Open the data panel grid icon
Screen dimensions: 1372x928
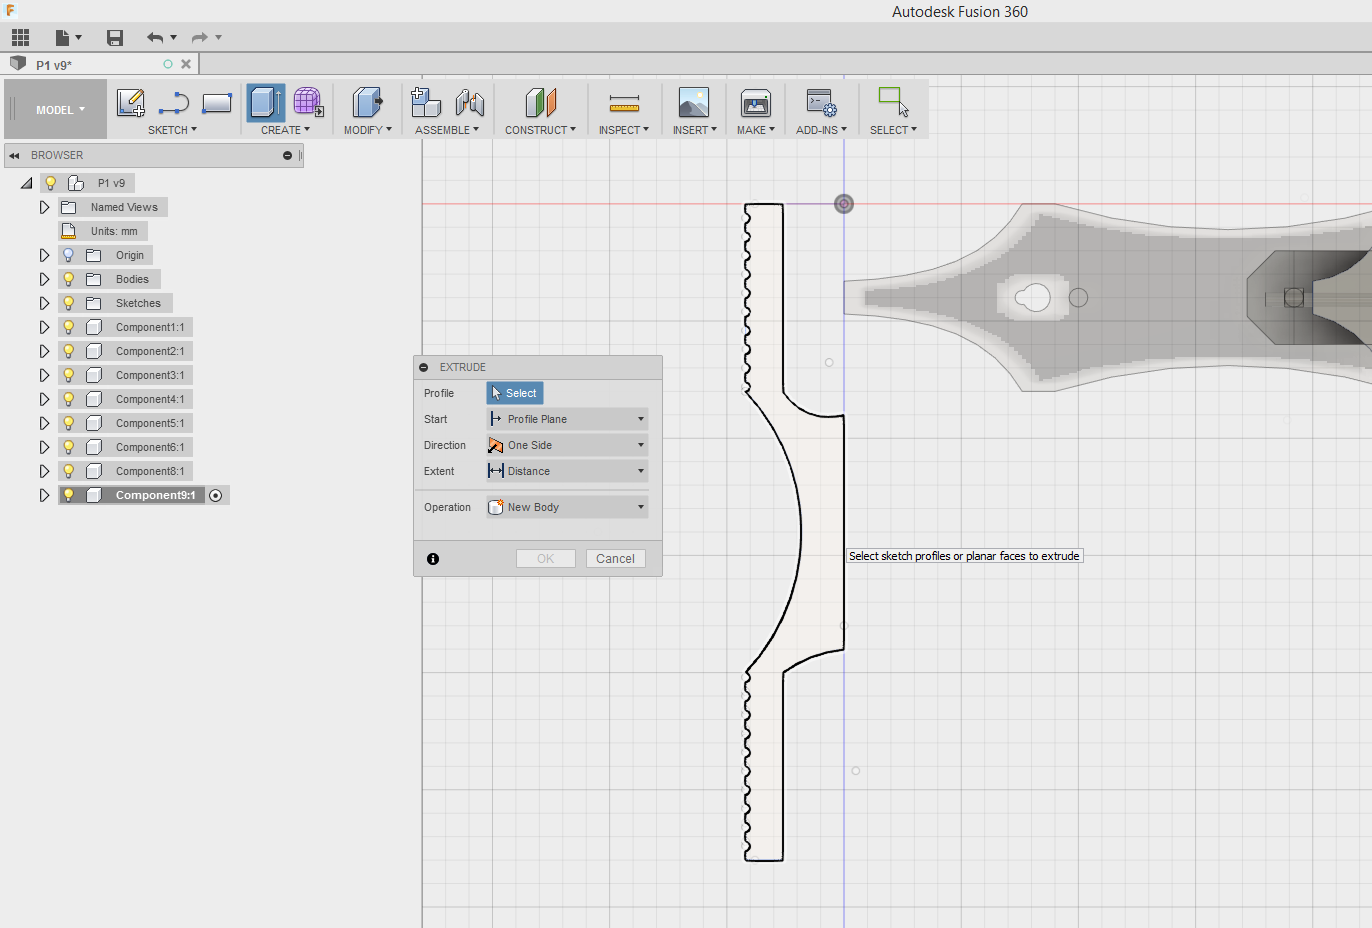(20, 38)
